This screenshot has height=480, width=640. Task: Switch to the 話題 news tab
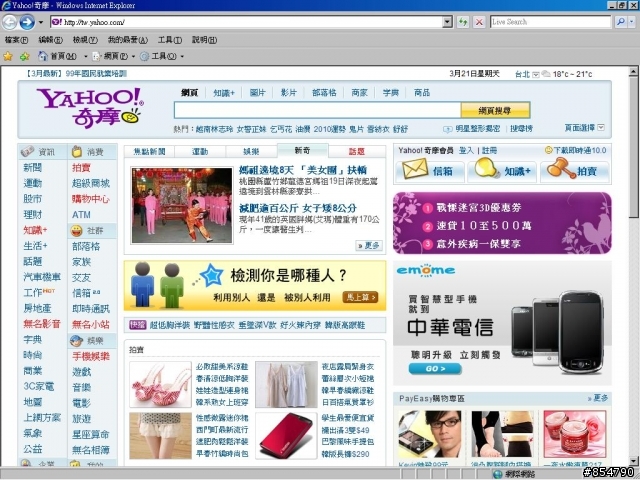click(356, 151)
